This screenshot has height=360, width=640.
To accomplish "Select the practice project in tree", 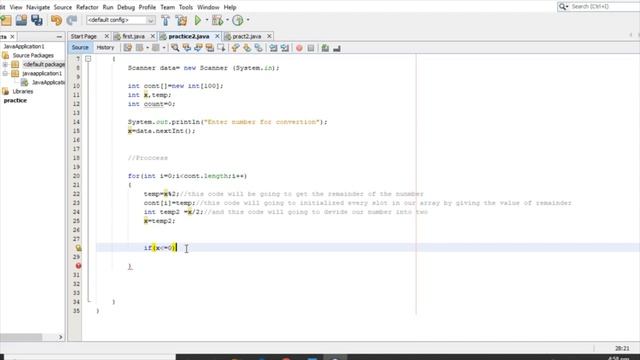I will tap(15, 100).
